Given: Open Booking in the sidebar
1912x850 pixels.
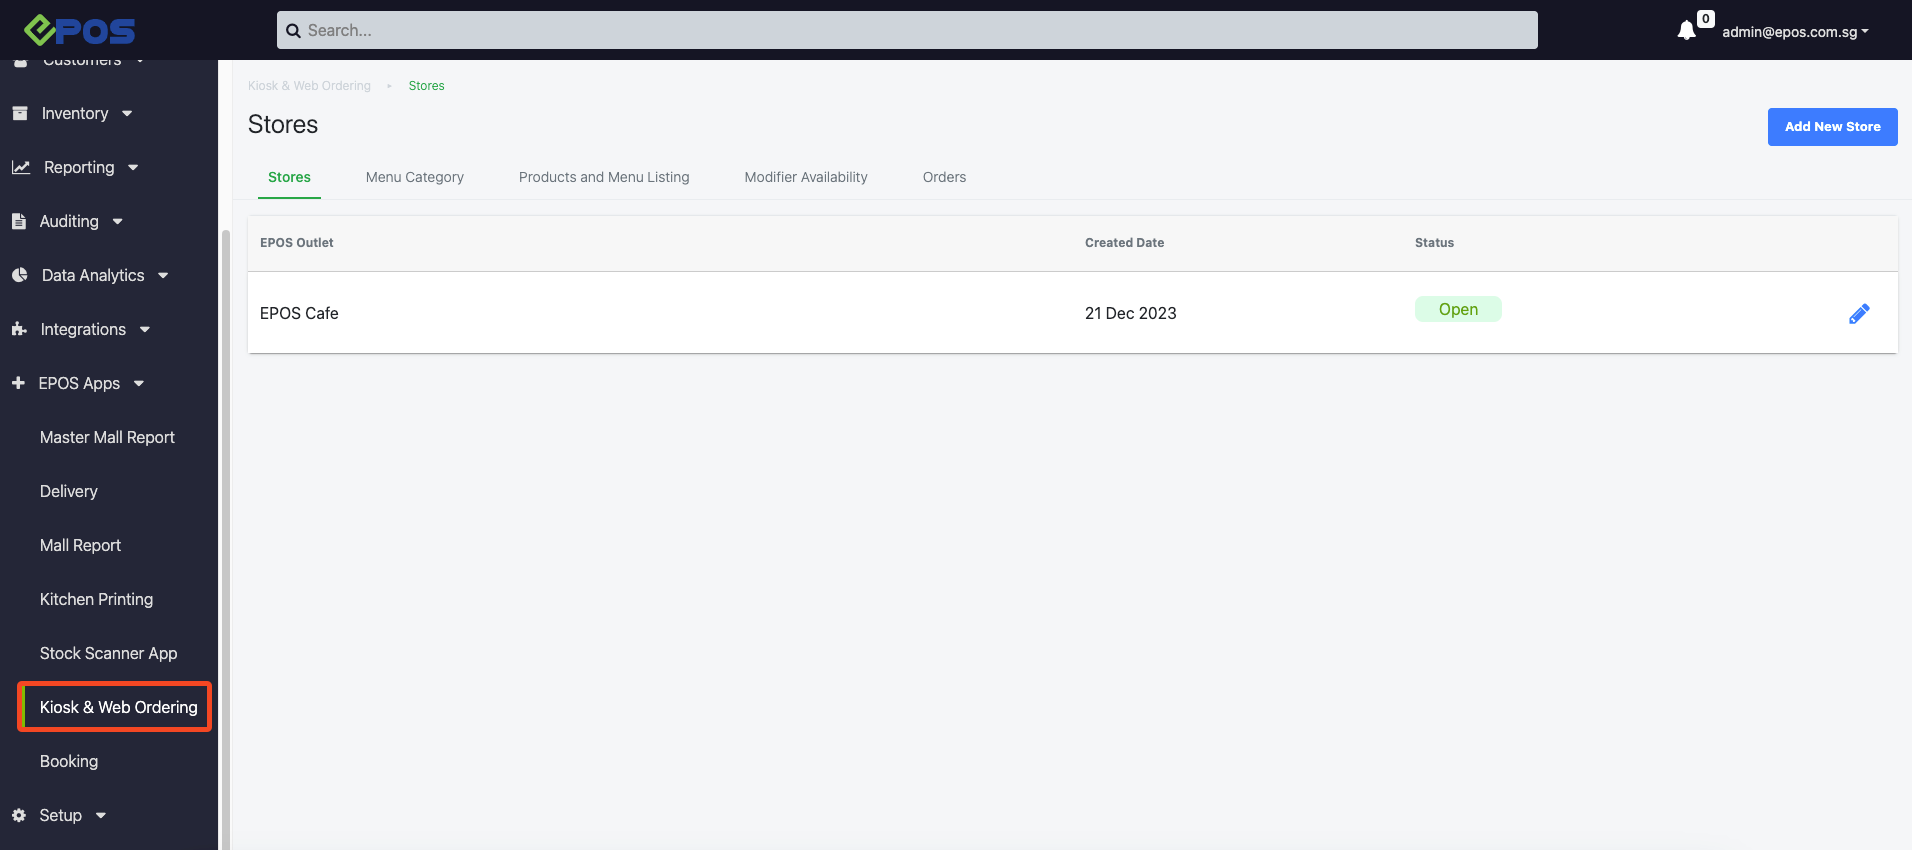Looking at the screenshot, I should click(x=69, y=761).
